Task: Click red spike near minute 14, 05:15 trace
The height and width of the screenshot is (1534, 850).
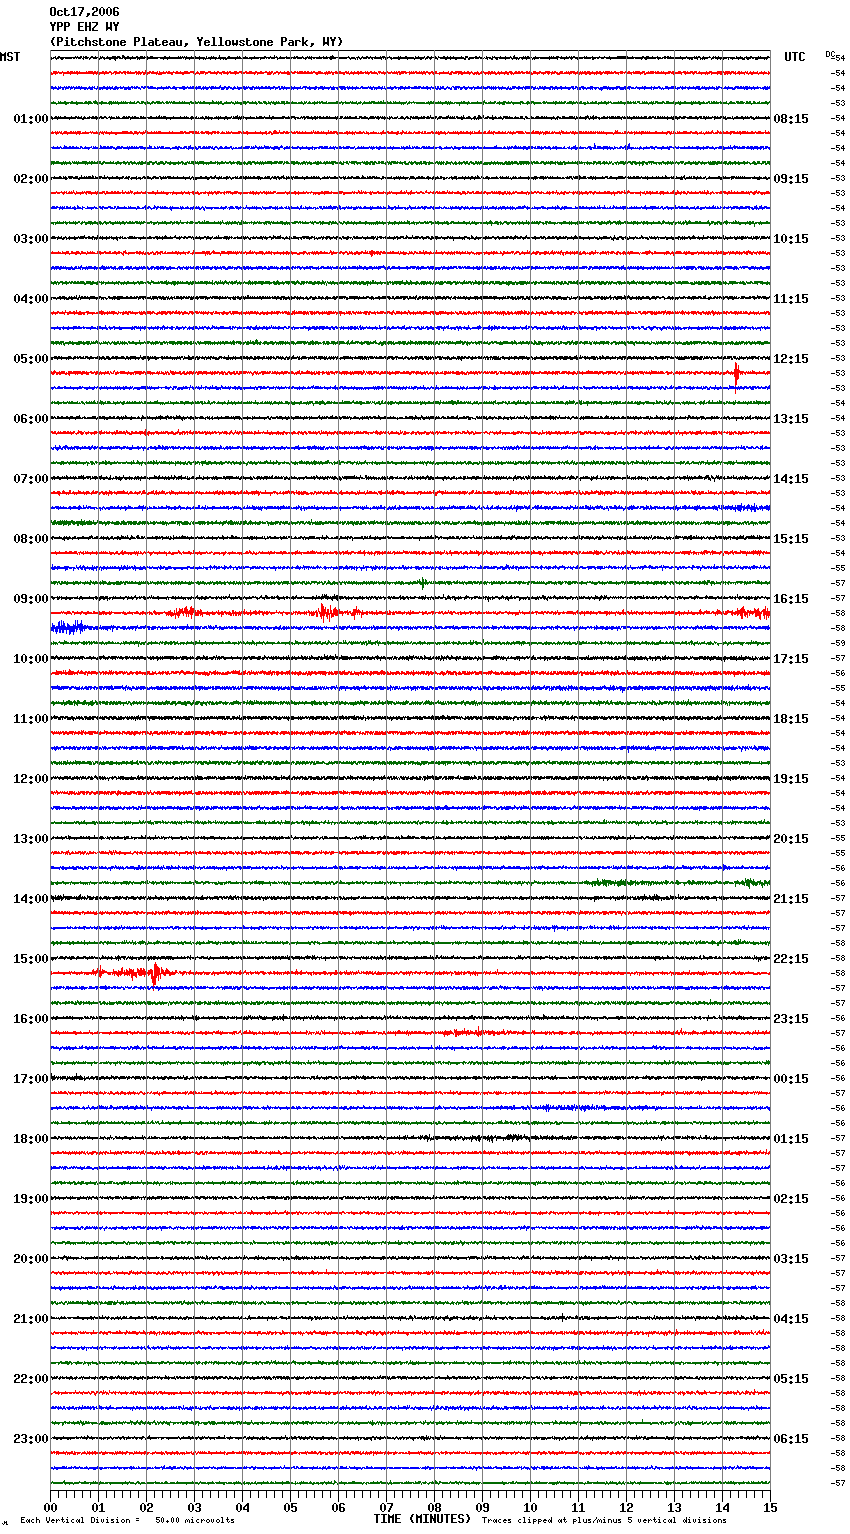Action: 737,373
